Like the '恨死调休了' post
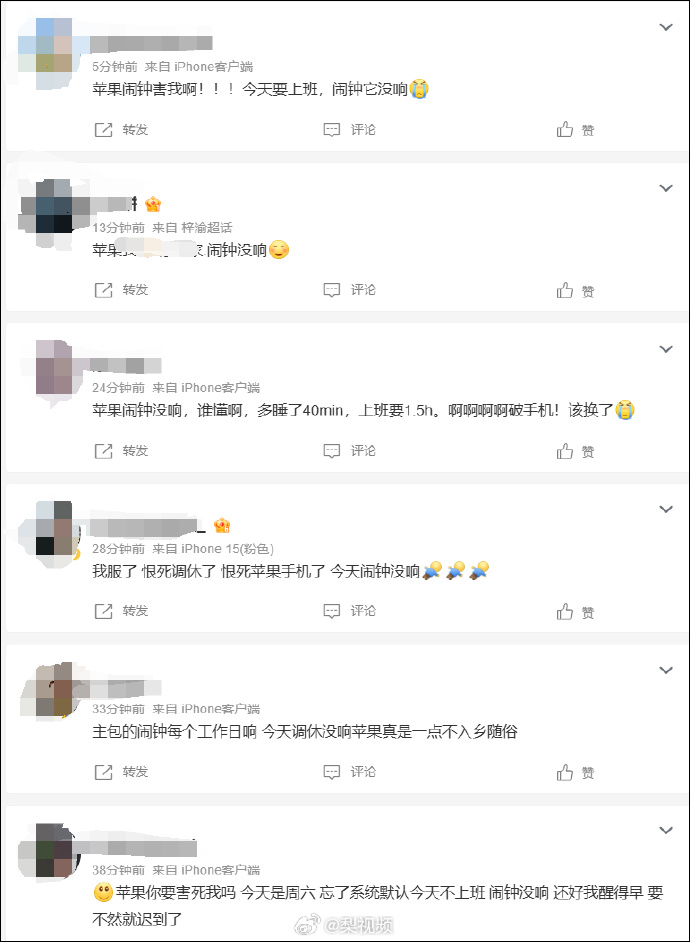690x942 pixels. point(575,612)
